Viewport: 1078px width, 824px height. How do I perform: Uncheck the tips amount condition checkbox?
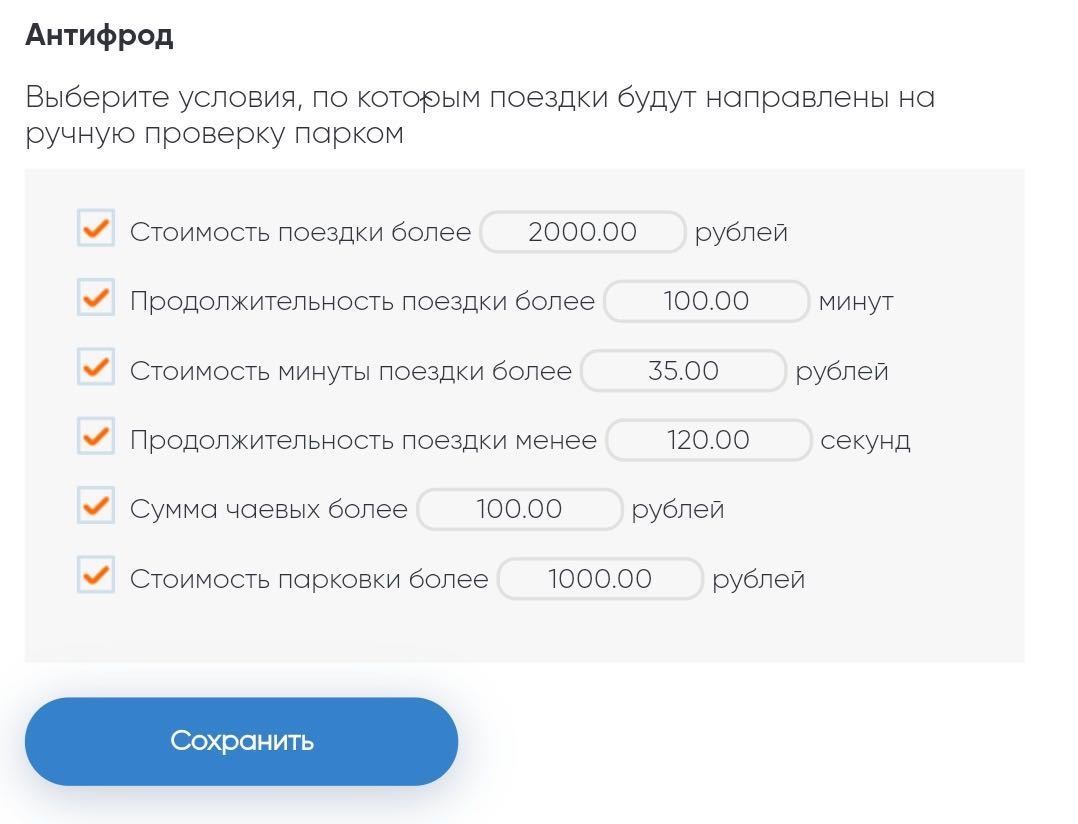pos(96,506)
